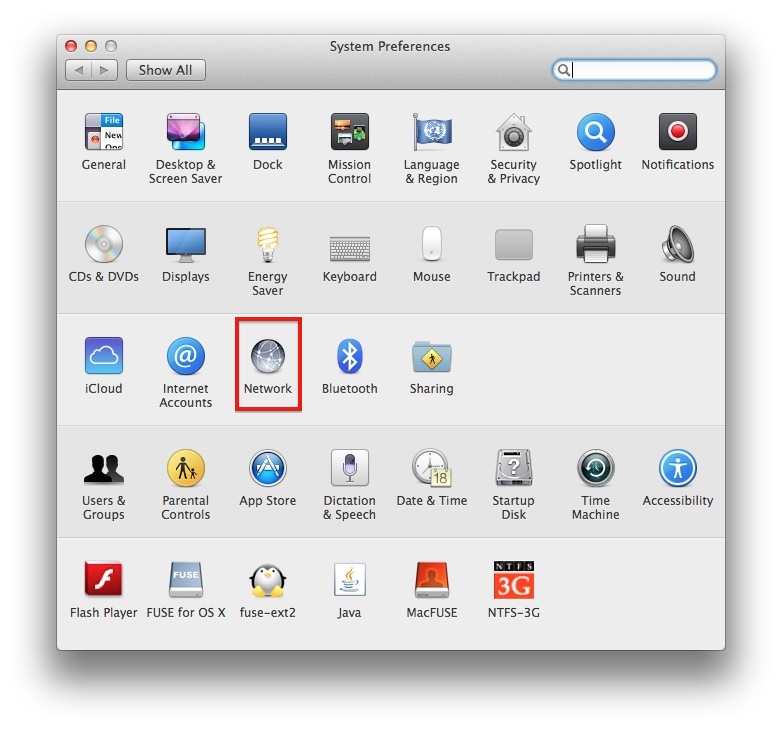Screen dimensions: 782x729
Task: Minimize the System Preferences window
Action: tap(91, 46)
